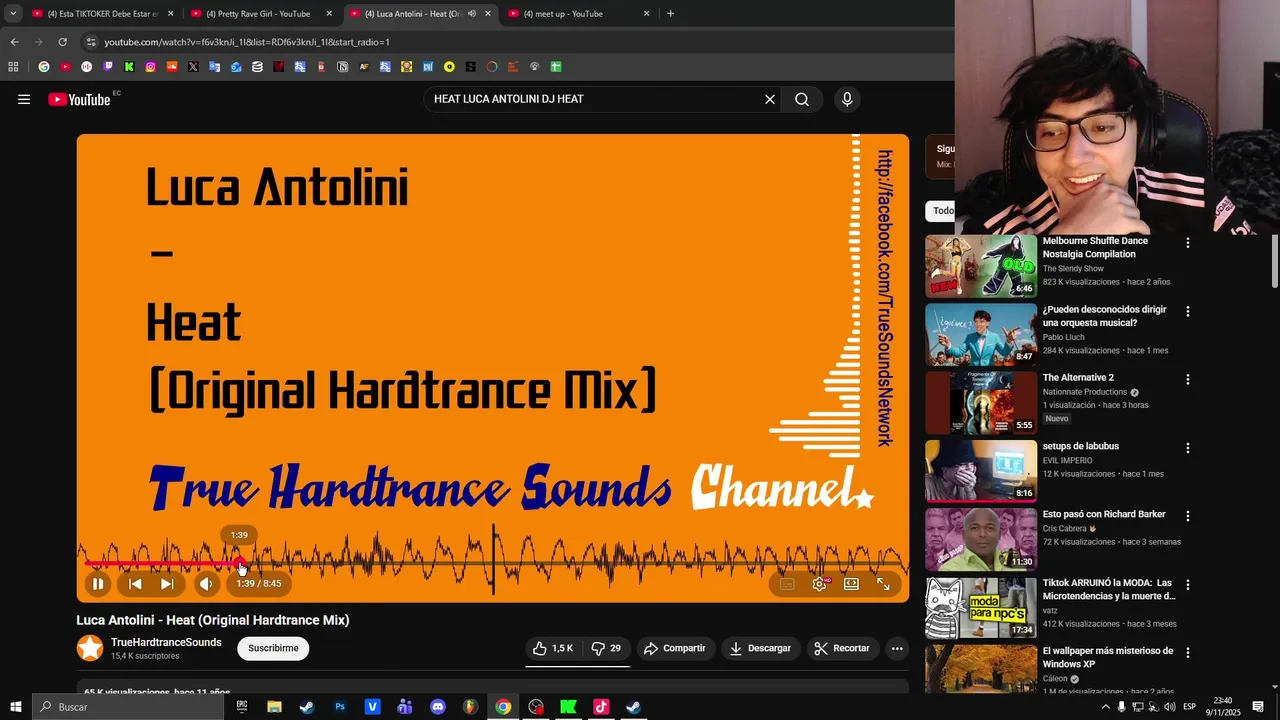The height and width of the screenshot is (720, 1280).
Task: Open Photoshop from the taskbar
Action: [x=340, y=707]
